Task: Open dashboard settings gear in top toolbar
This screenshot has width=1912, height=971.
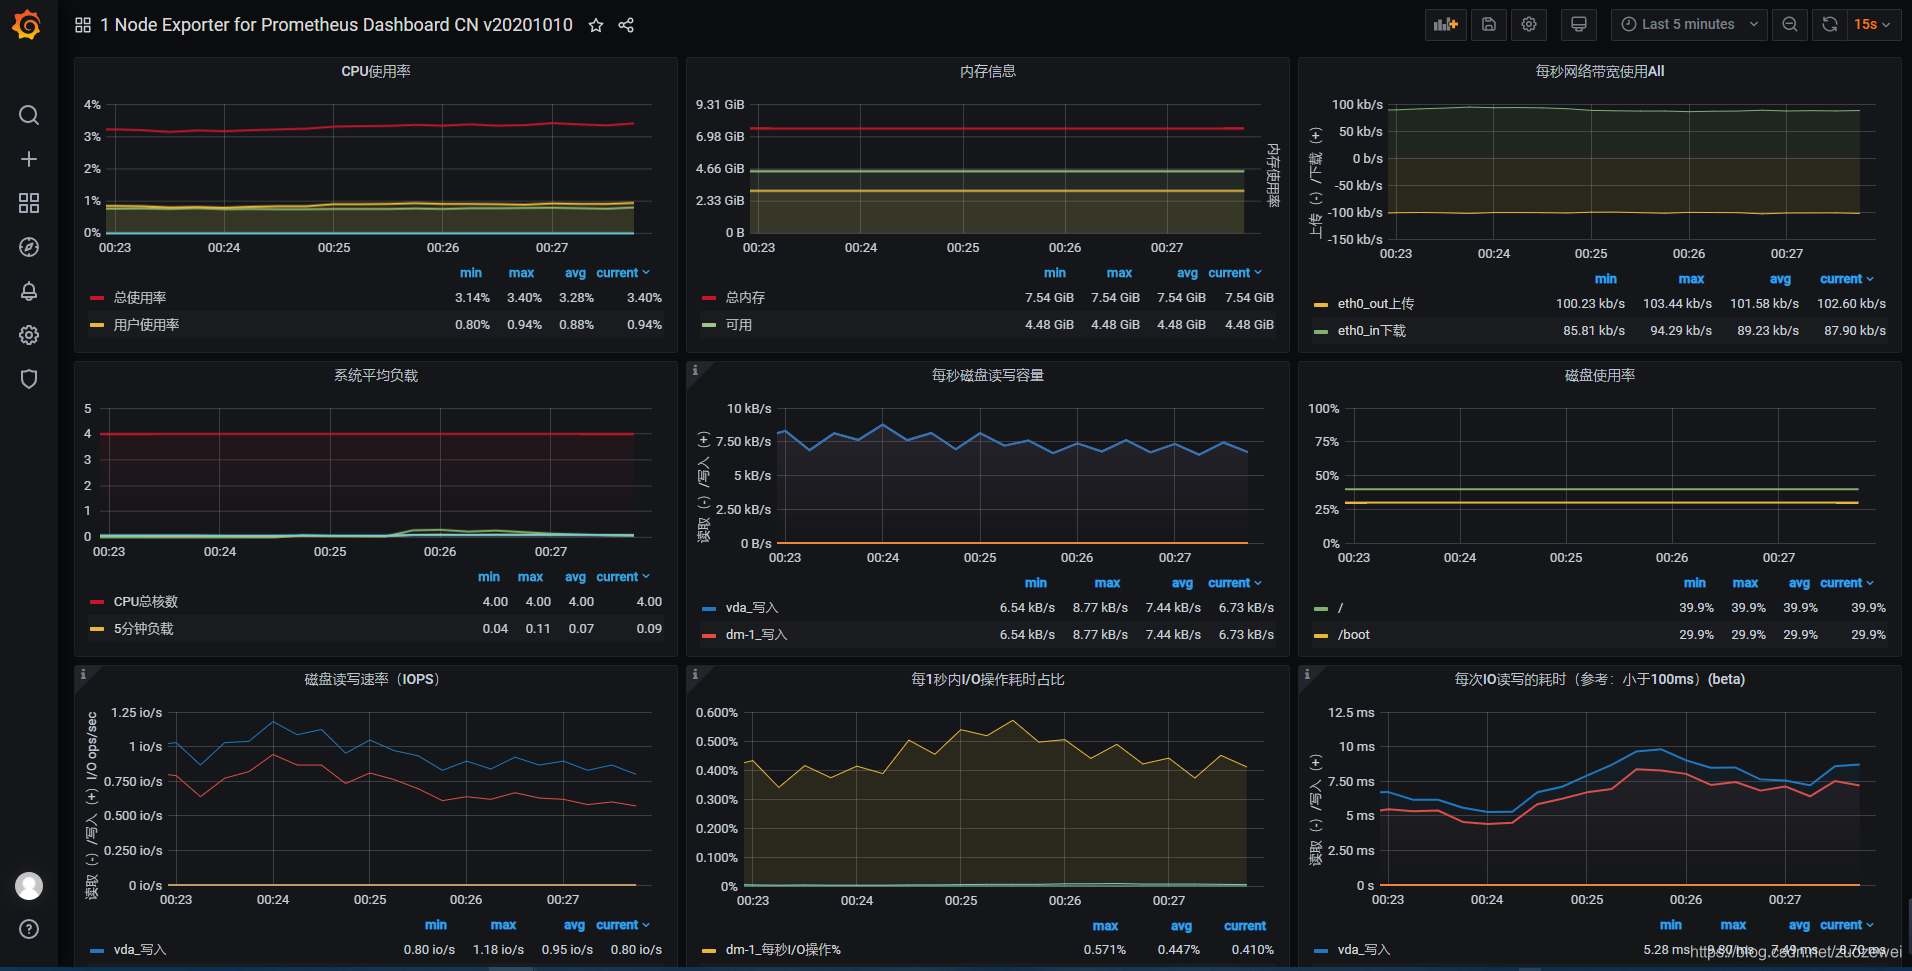Action: [x=1528, y=24]
